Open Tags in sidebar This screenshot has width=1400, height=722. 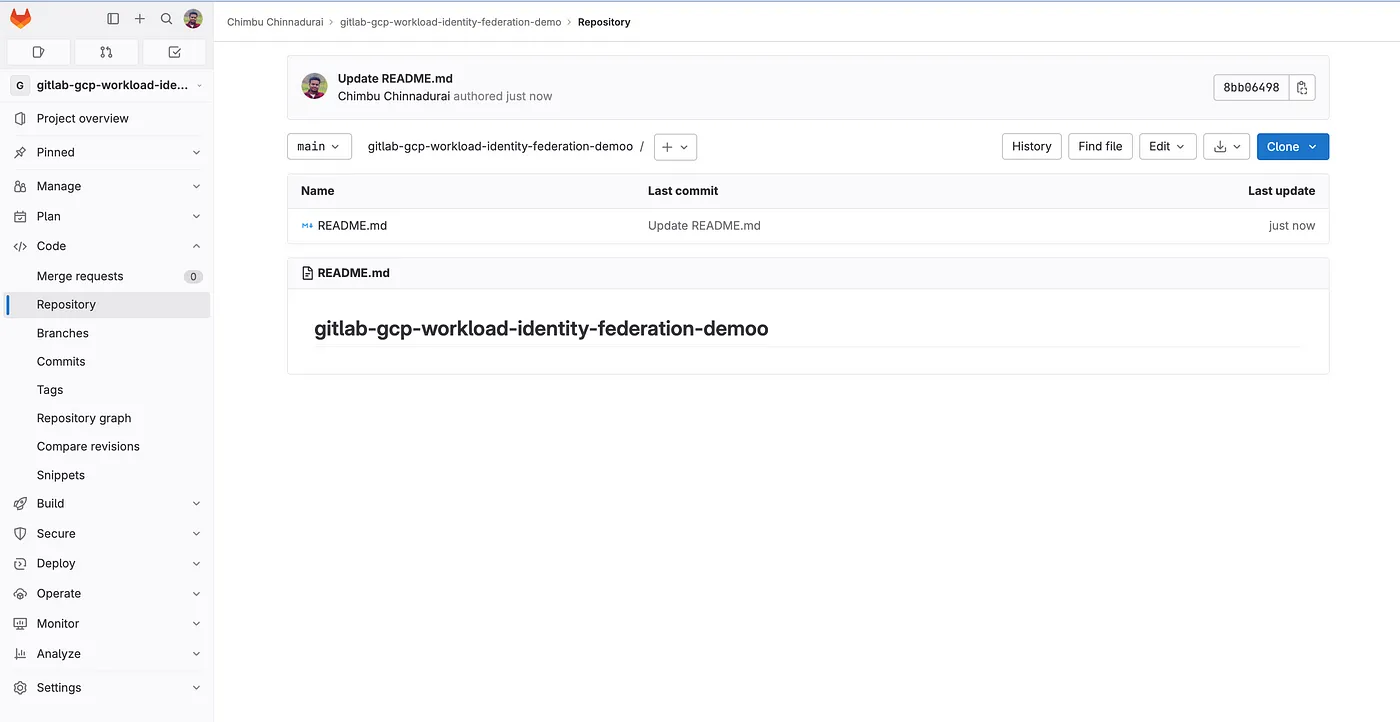pos(108,390)
